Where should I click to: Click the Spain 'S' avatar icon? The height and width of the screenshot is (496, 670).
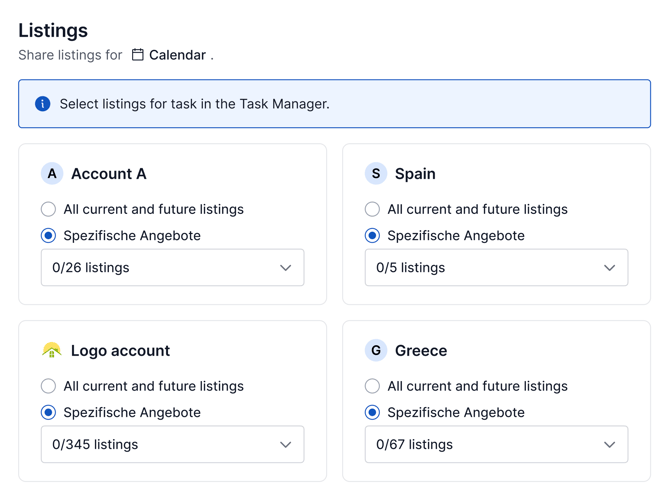(376, 174)
